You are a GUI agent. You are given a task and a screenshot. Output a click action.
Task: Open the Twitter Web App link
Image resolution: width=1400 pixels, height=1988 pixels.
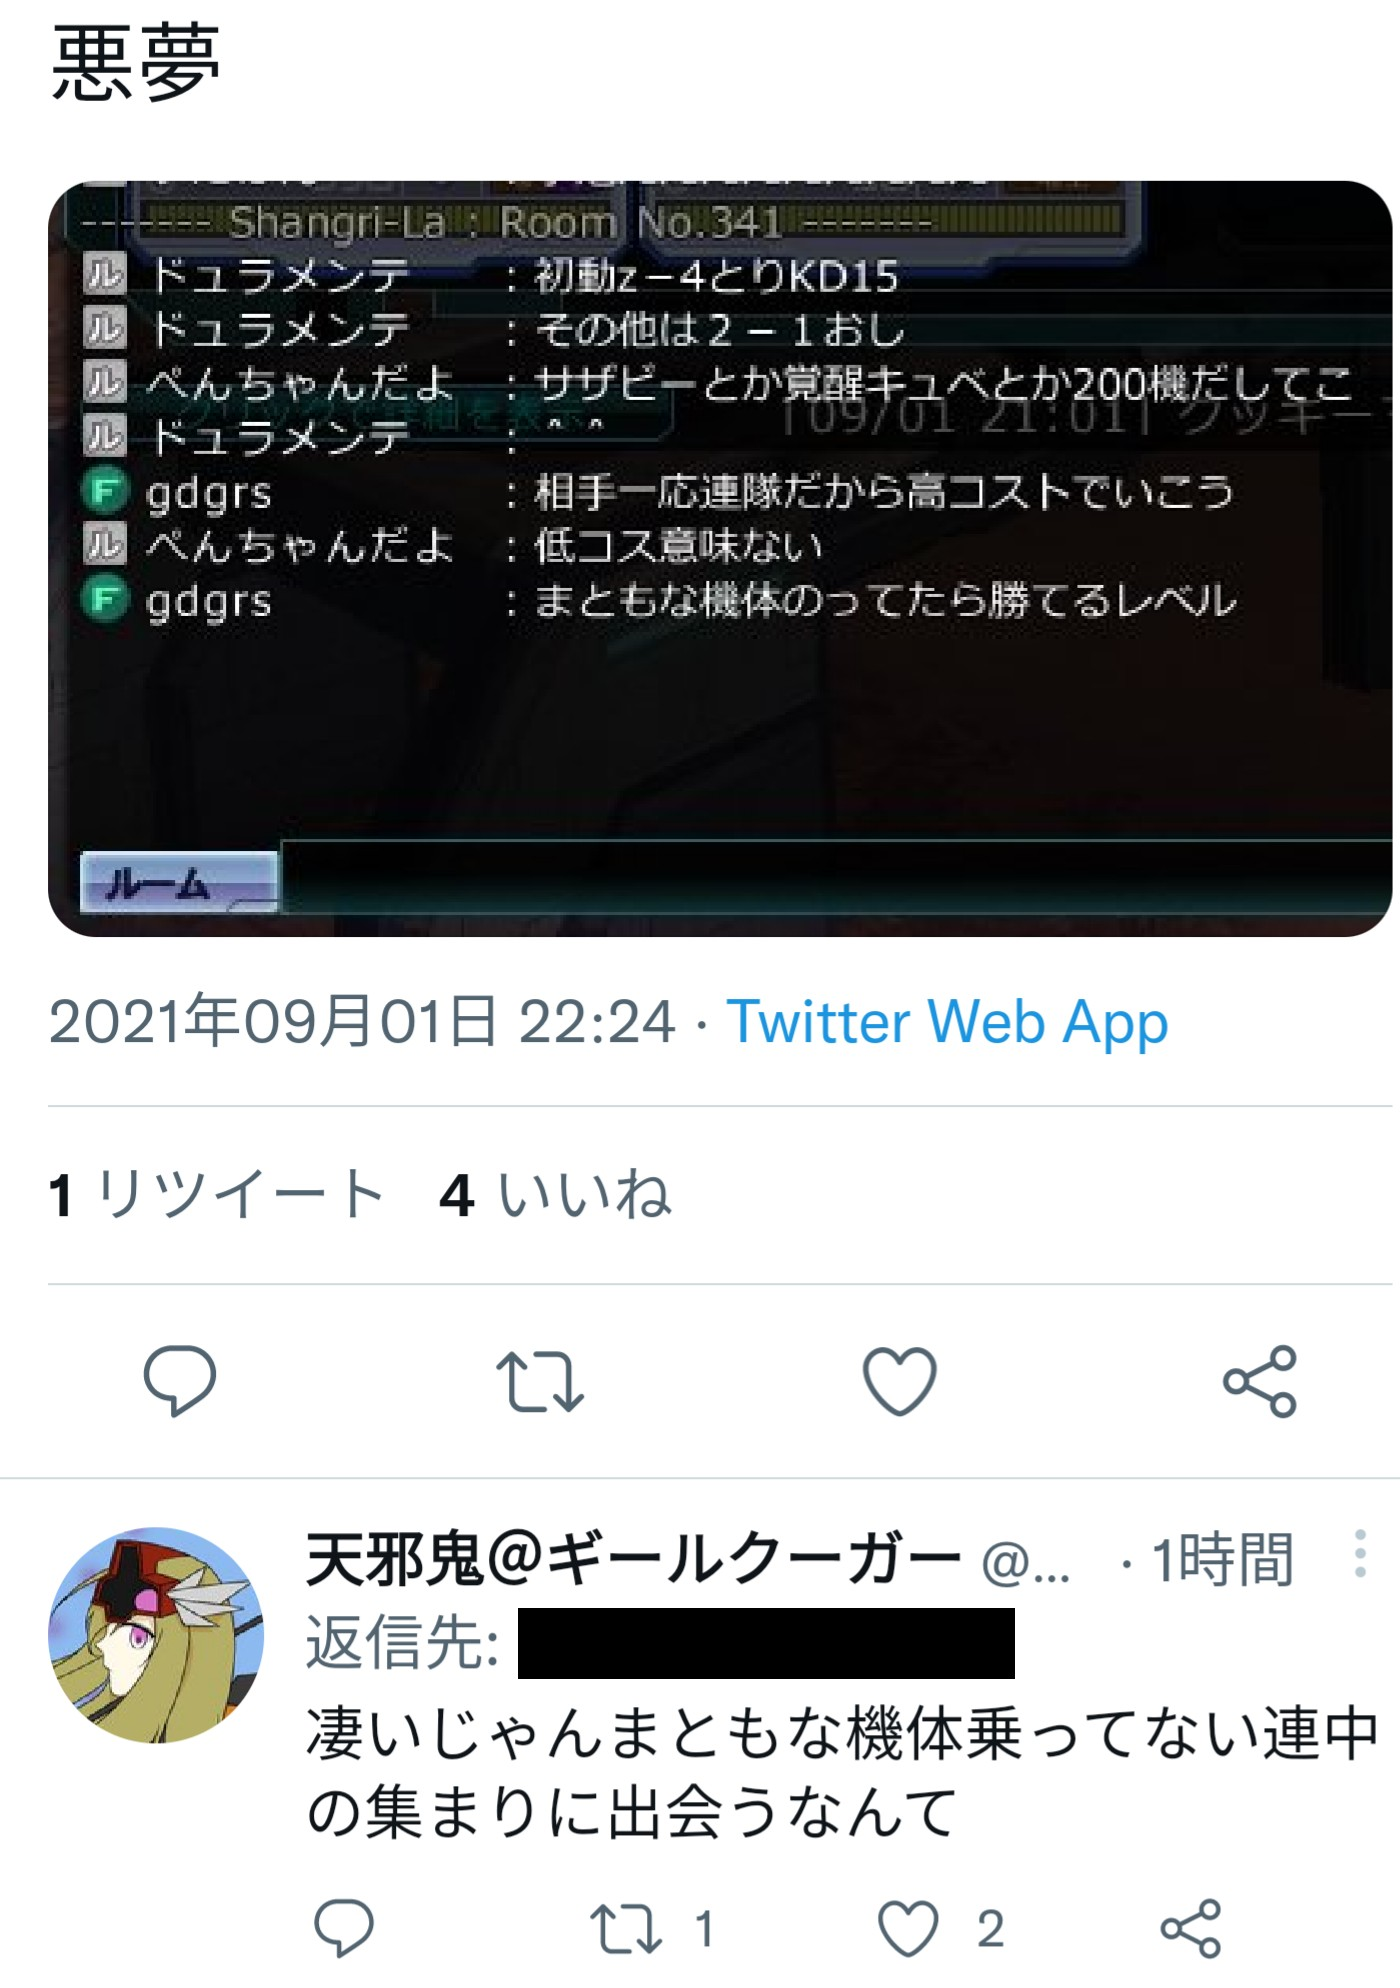(x=947, y=1022)
